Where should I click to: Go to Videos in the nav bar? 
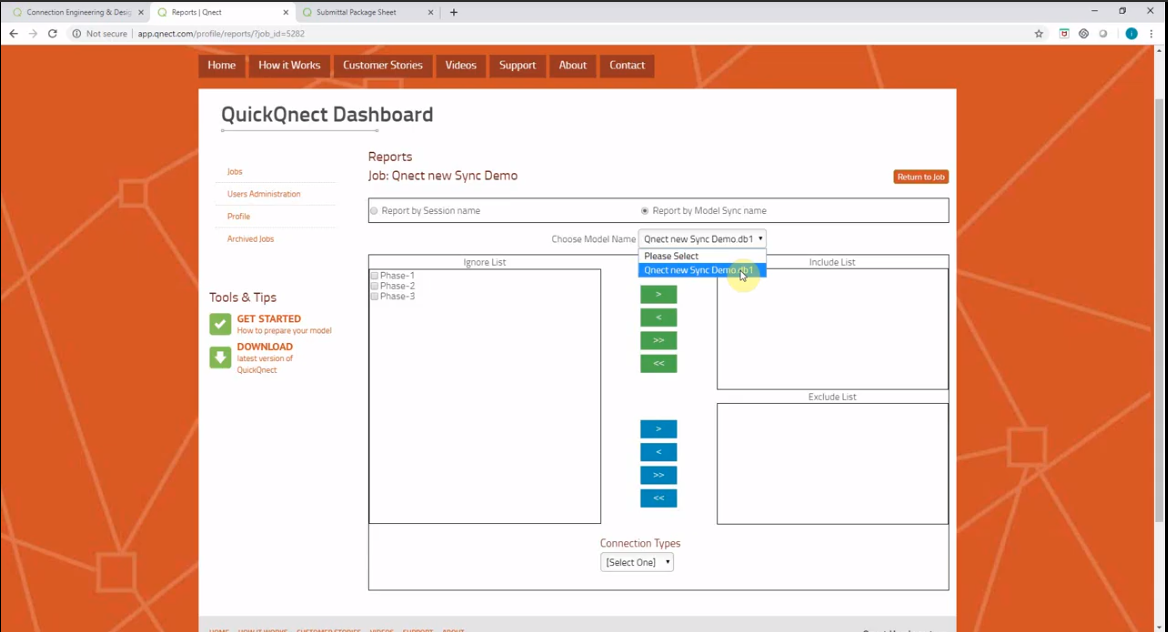461,66
